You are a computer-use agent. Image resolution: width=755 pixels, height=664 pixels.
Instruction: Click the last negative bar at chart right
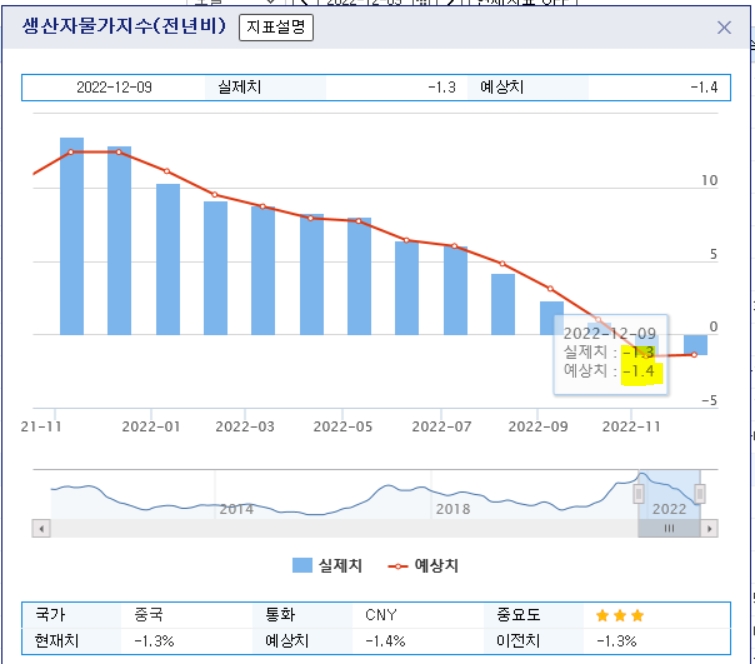tap(695, 345)
